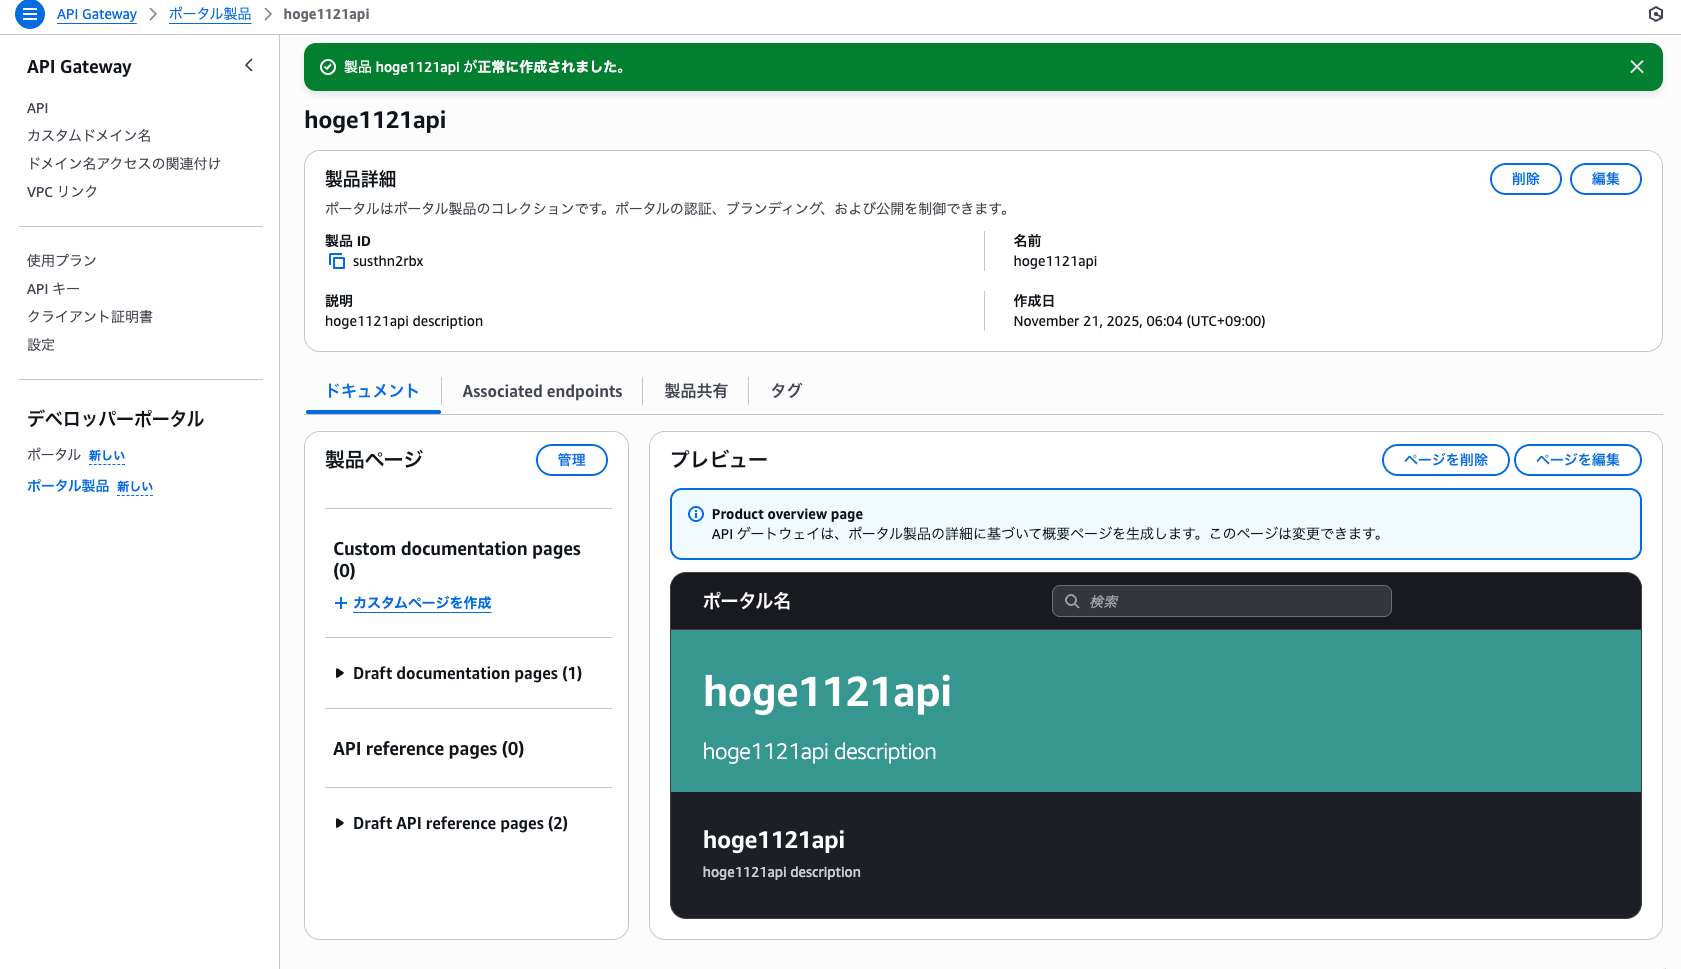
Task: Open the hamburger navigation menu
Action: tap(30, 14)
